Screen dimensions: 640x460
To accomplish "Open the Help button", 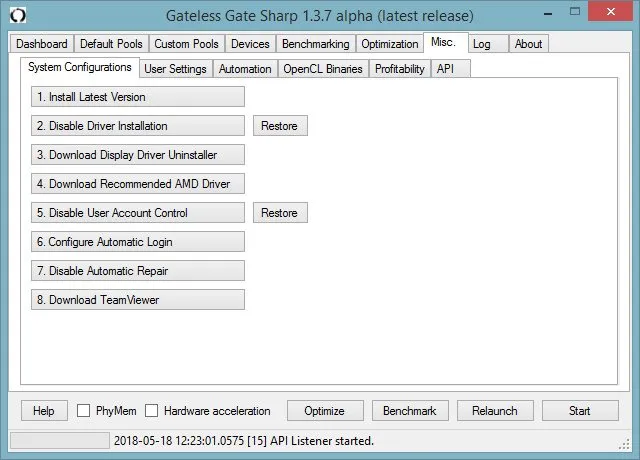I will (x=44, y=411).
